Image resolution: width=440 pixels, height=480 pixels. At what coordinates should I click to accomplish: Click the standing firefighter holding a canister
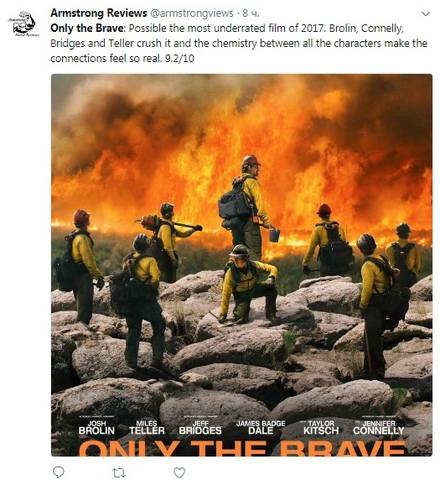coord(248,207)
